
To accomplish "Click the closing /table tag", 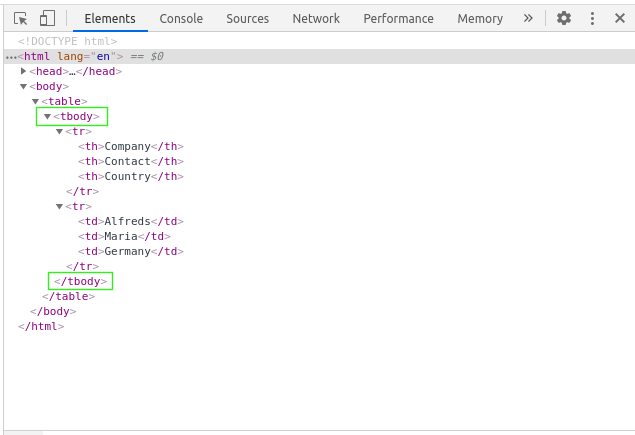I will [68, 296].
